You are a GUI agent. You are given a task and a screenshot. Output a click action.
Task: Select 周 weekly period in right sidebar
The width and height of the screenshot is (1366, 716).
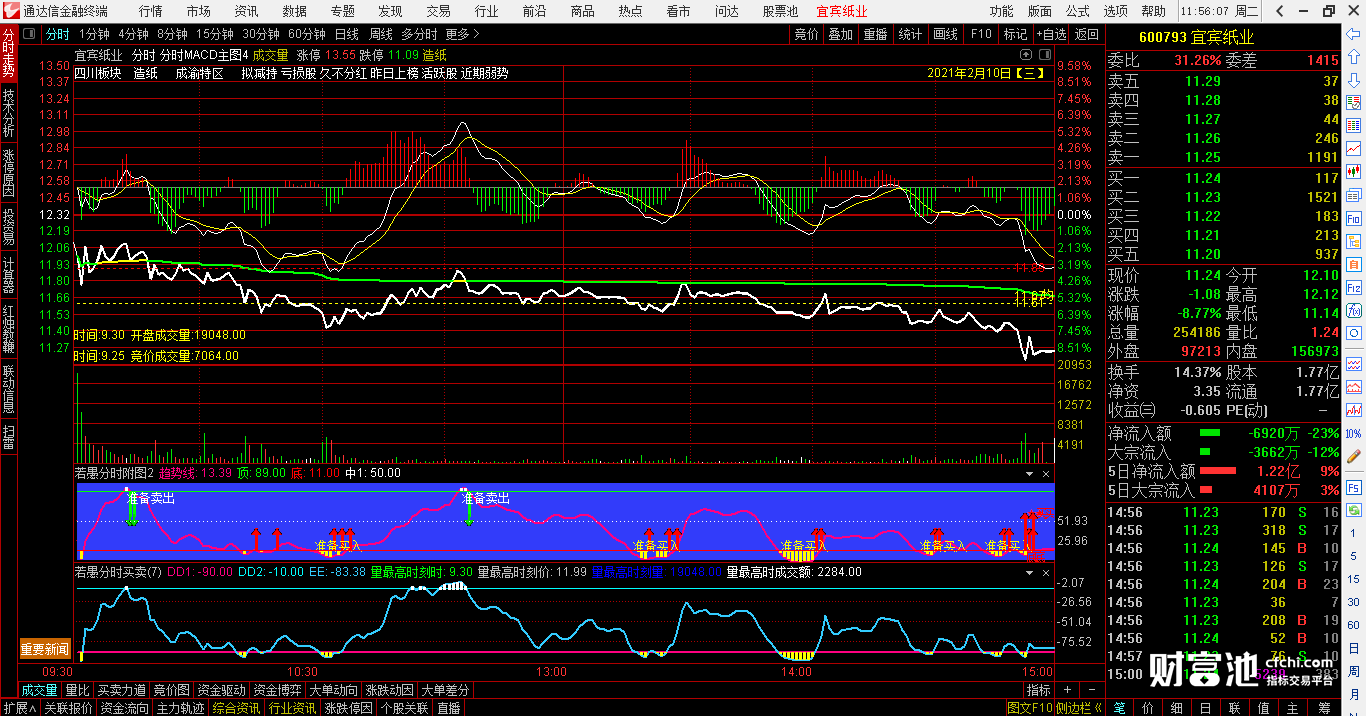pos(1353,670)
